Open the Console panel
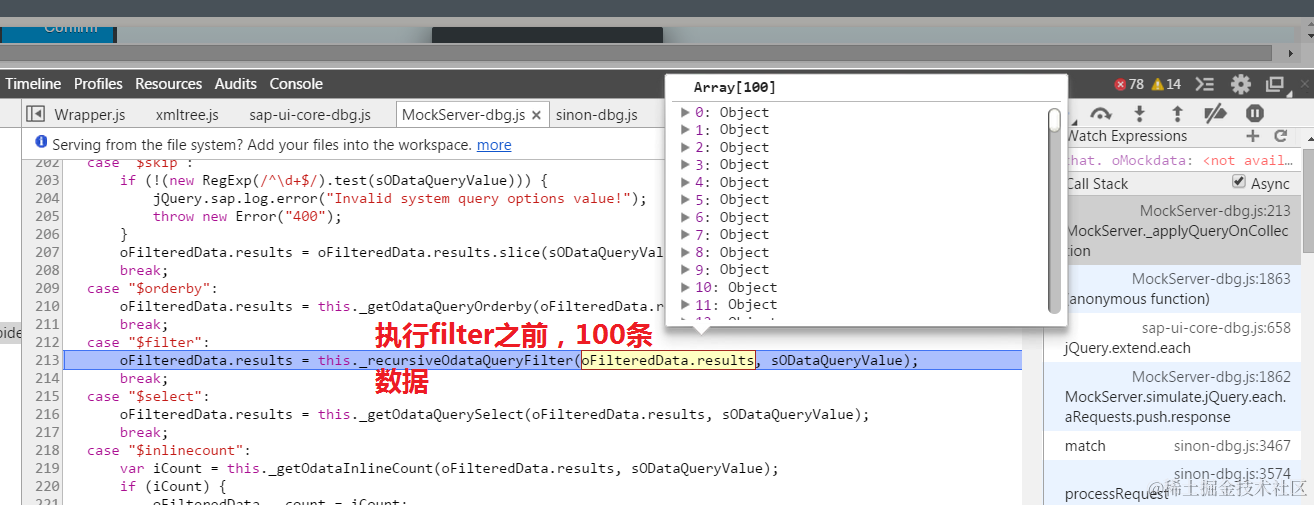This screenshot has height=505, width=1314. (296, 84)
